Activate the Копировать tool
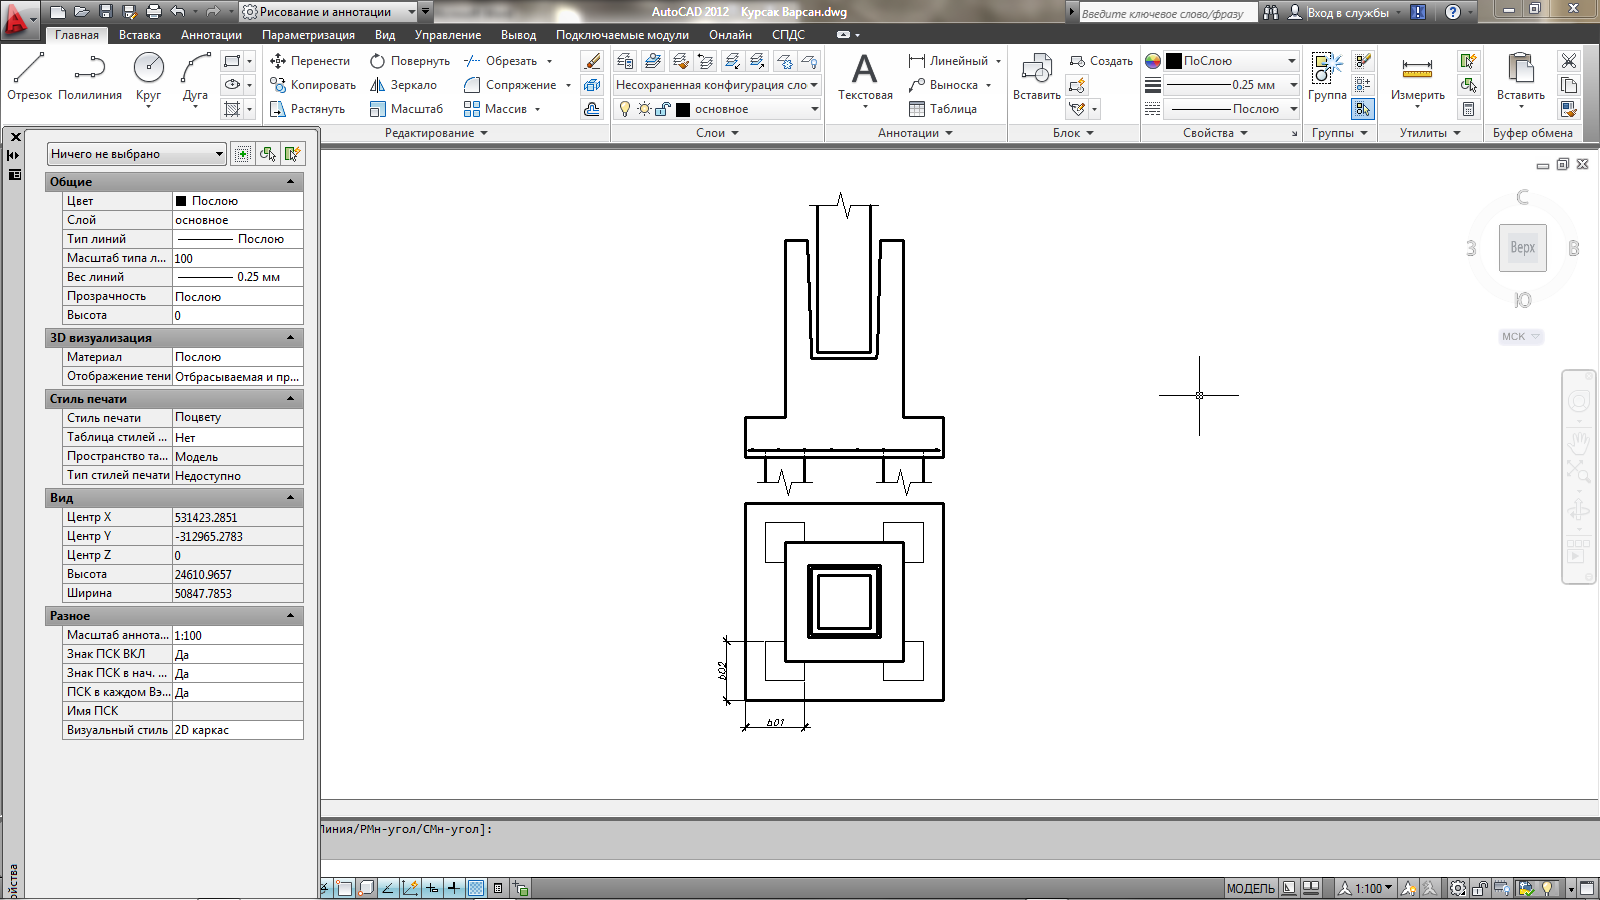The image size is (1600, 900). coord(313,85)
